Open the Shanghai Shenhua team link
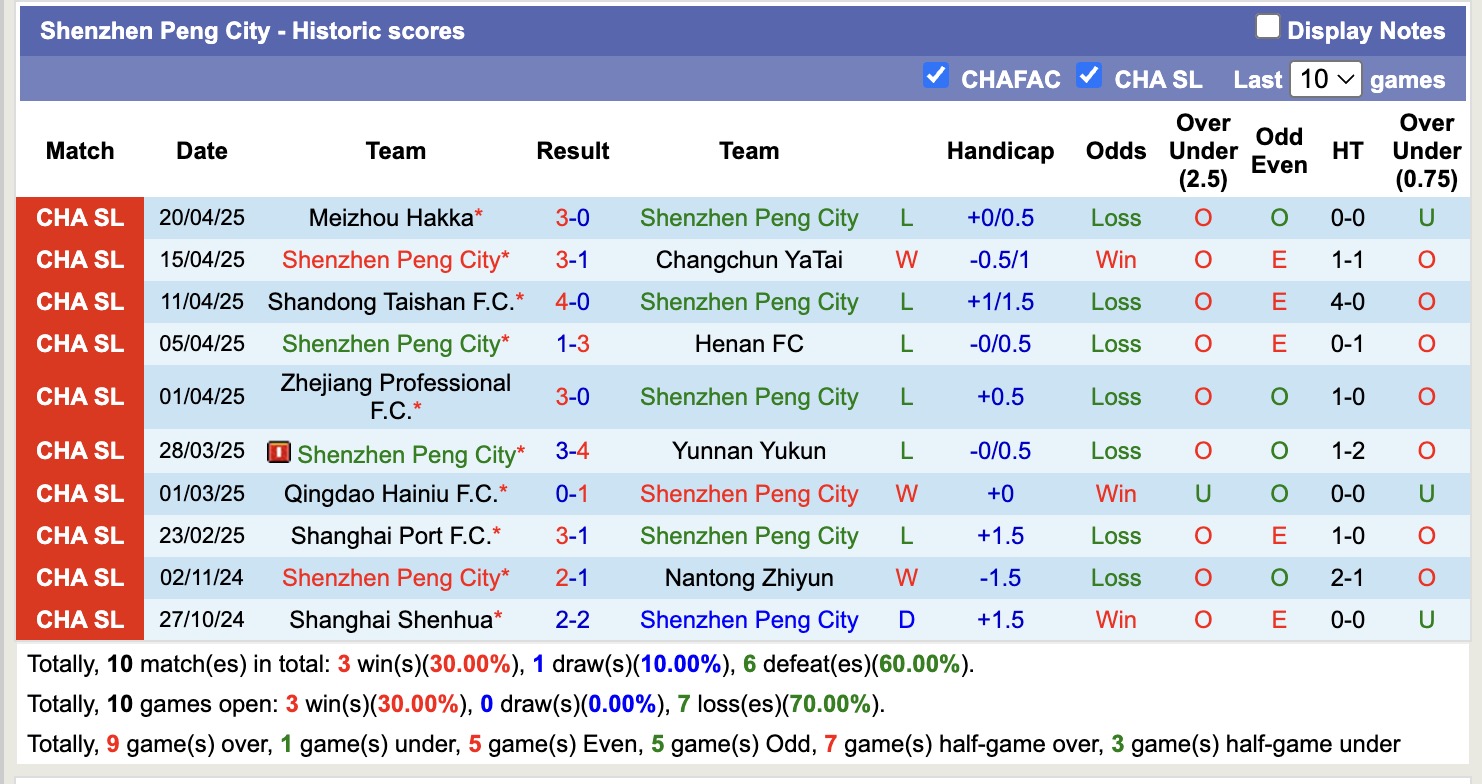1482x784 pixels. (x=392, y=620)
